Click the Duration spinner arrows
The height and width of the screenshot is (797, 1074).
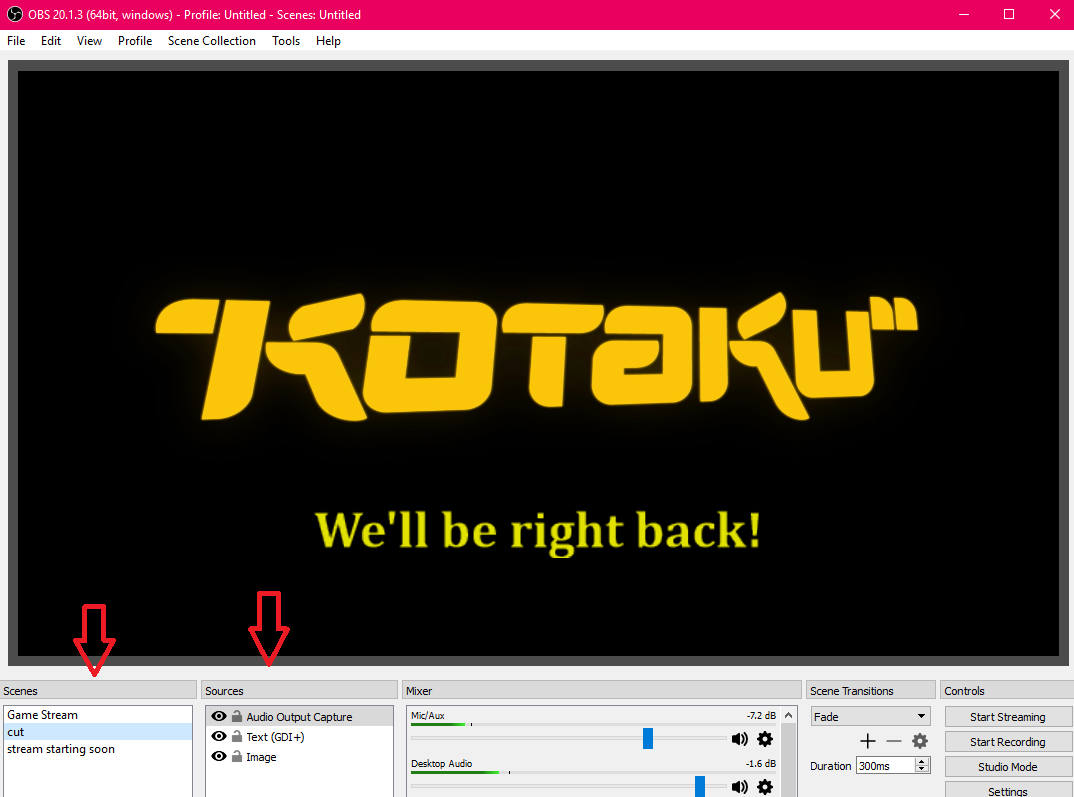click(922, 765)
